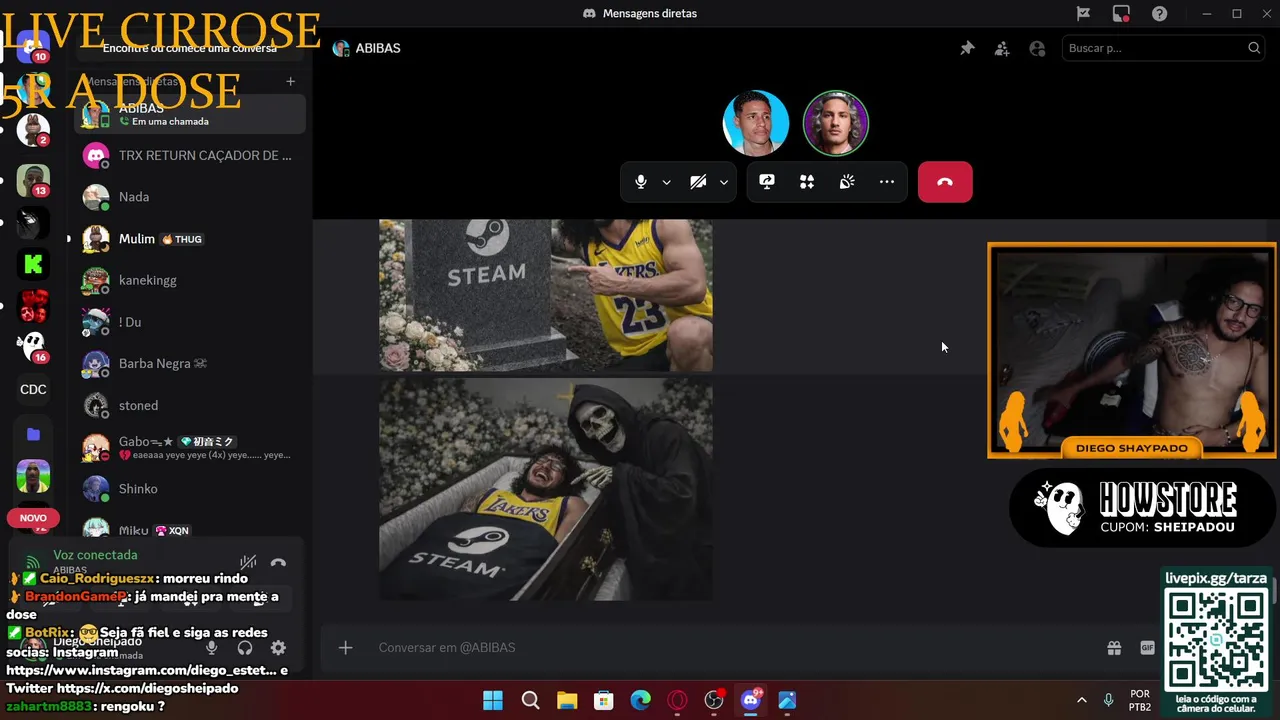Click the right bearded caller avatar
Image resolution: width=1280 pixels, height=720 pixels.
[836, 123]
